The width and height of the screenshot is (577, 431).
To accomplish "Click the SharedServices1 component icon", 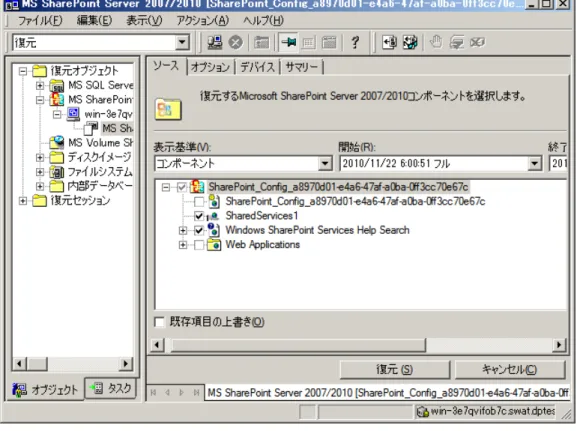I will click(x=213, y=216).
